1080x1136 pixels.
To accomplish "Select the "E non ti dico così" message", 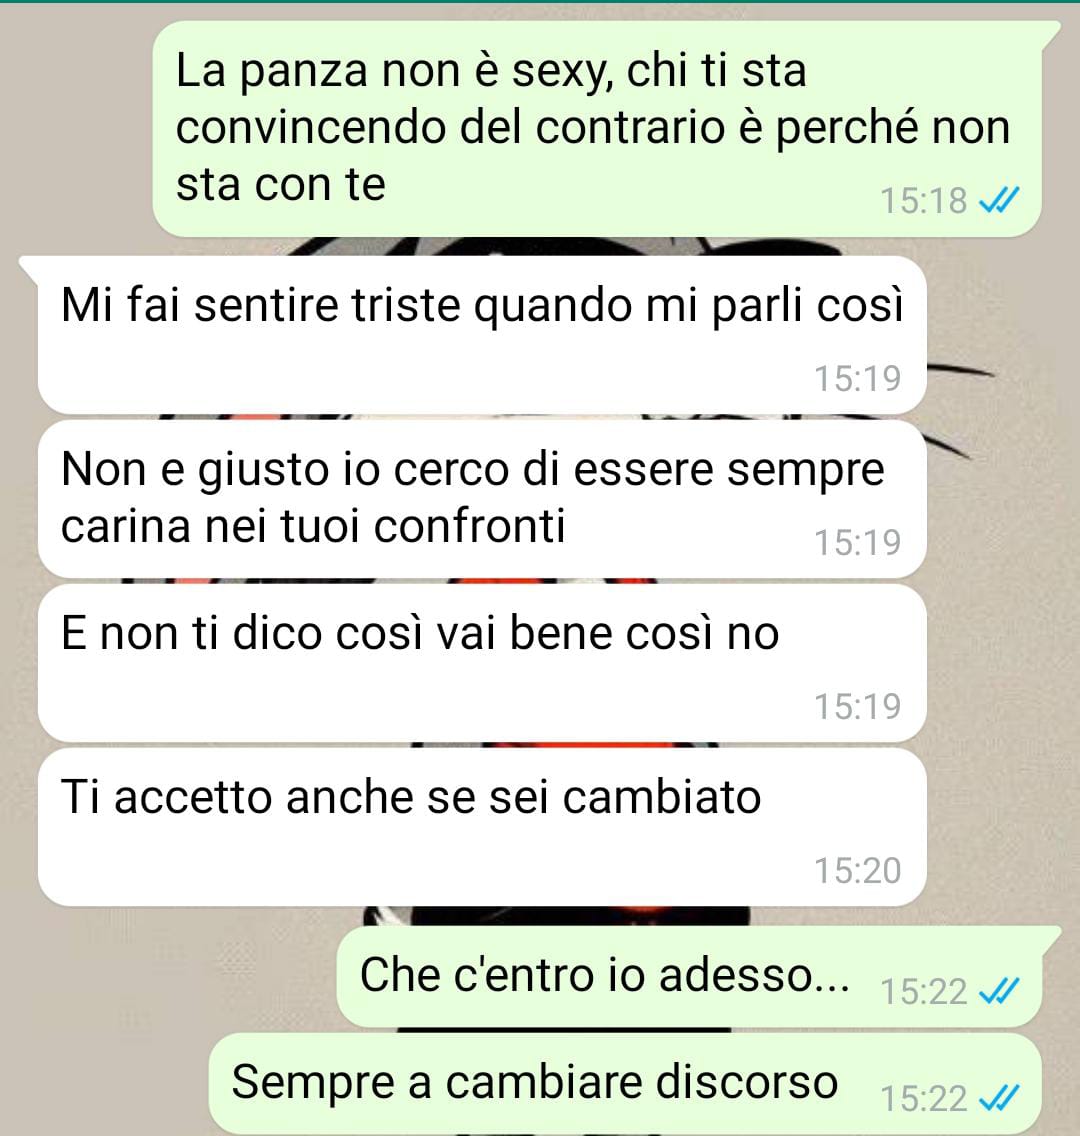I will tap(482, 663).
